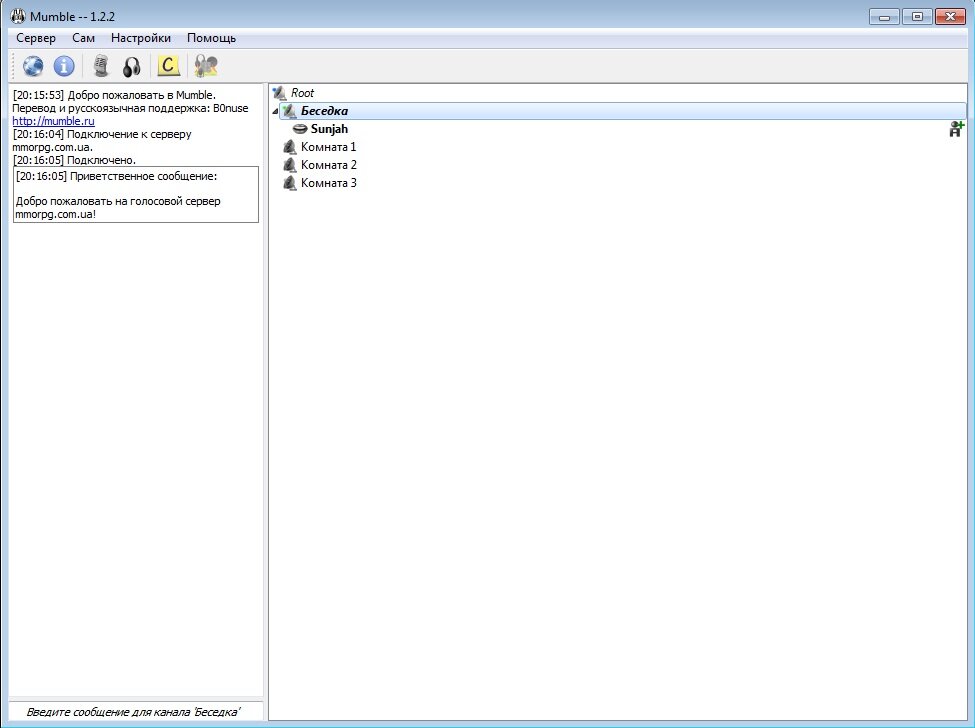The image size is (975, 728).
Task: Click the Root channel icon
Action: (x=279, y=93)
